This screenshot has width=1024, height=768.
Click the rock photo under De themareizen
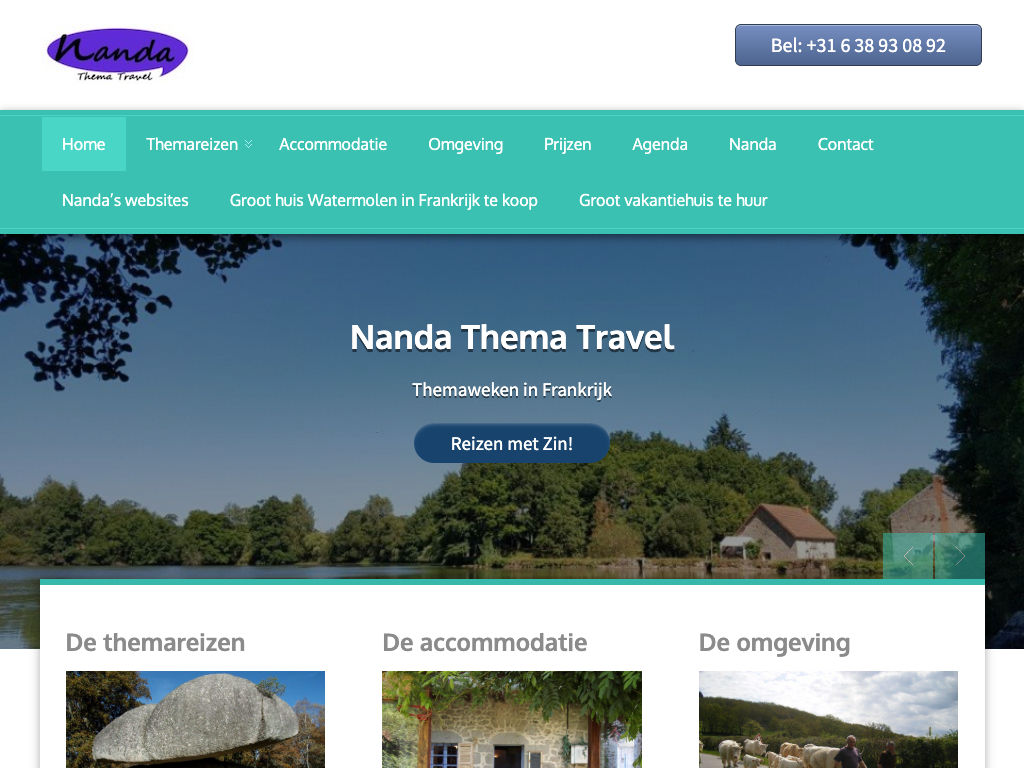coord(195,719)
